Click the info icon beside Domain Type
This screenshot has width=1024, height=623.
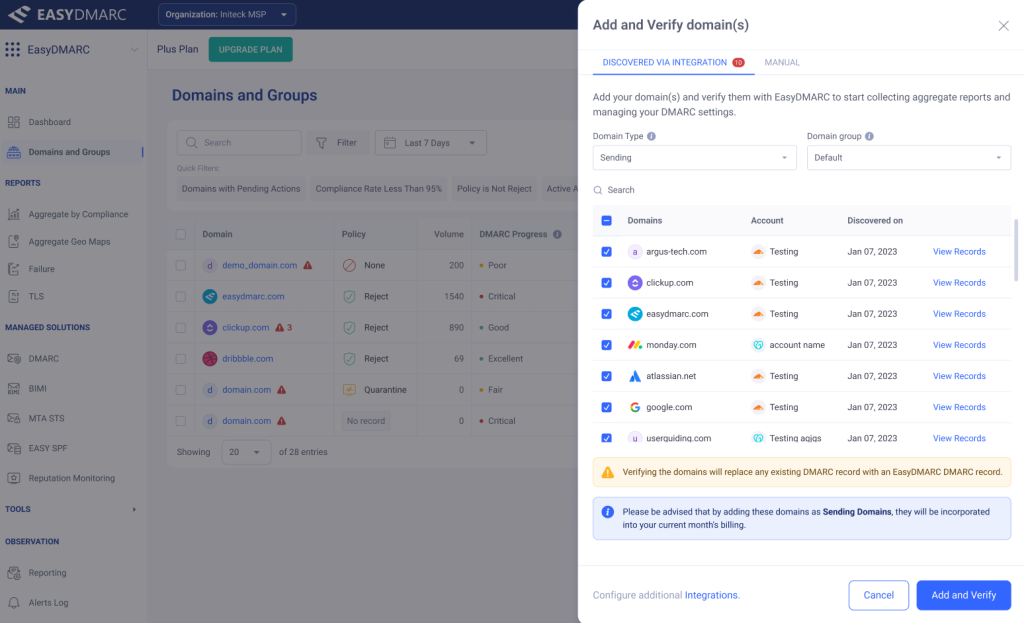651,136
